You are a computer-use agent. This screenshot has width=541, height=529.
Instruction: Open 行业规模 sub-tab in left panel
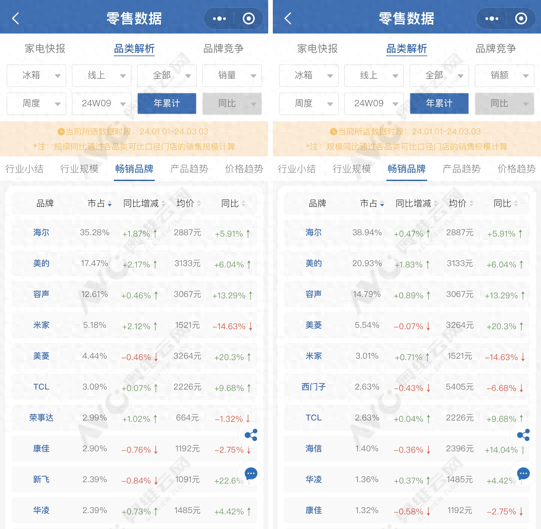pyautogui.click(x=79, y=169)
